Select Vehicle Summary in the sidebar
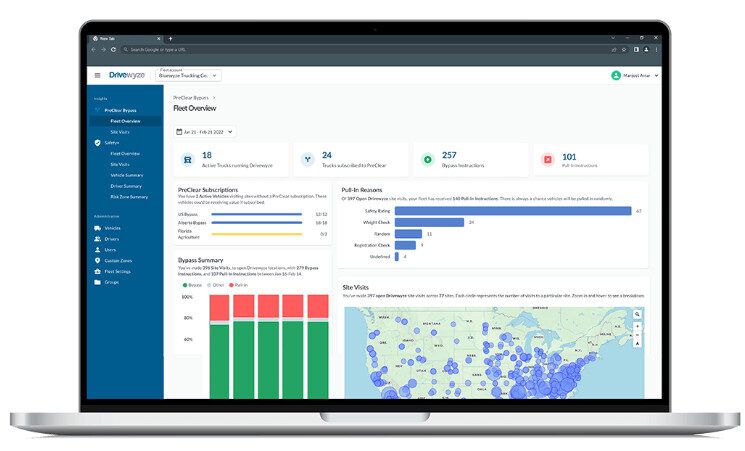This screenshot has width=745, height=451. coord(126,175)
